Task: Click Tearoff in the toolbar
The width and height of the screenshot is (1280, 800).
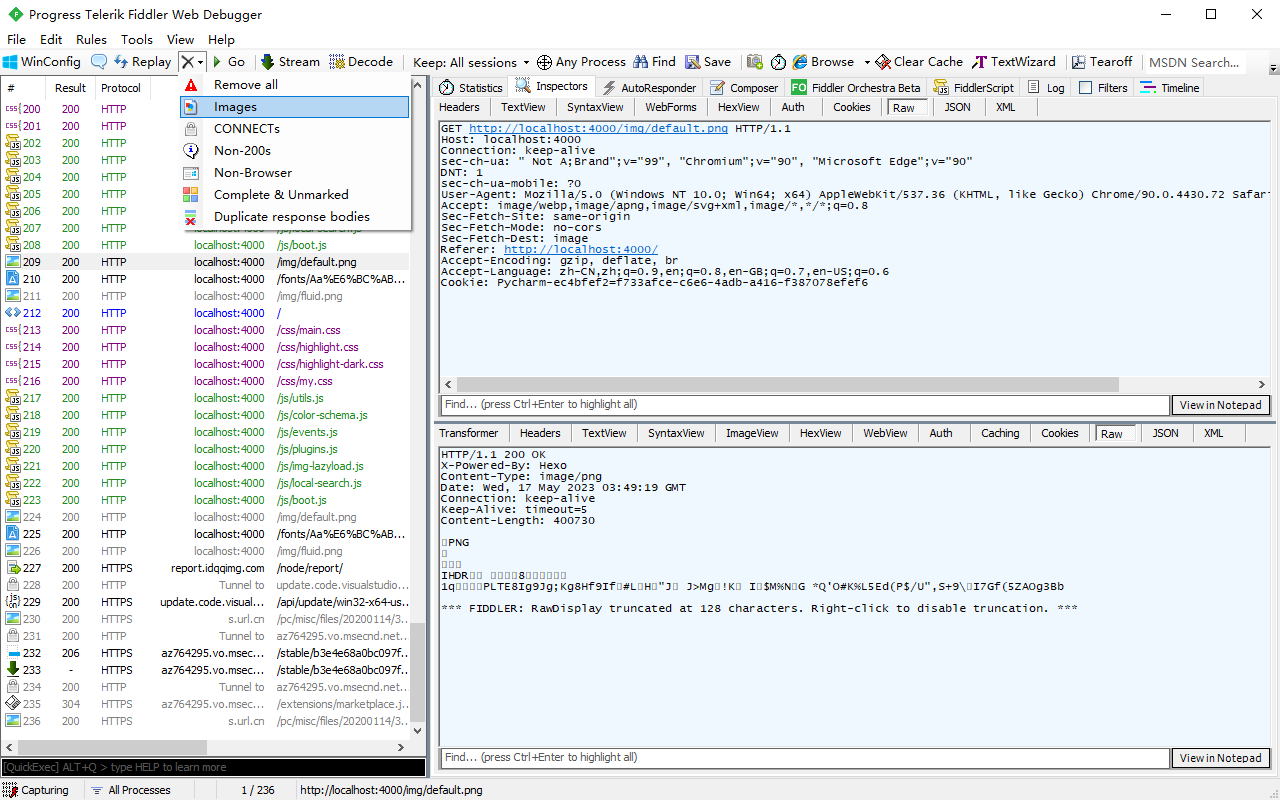Action: coord(1103,62)
